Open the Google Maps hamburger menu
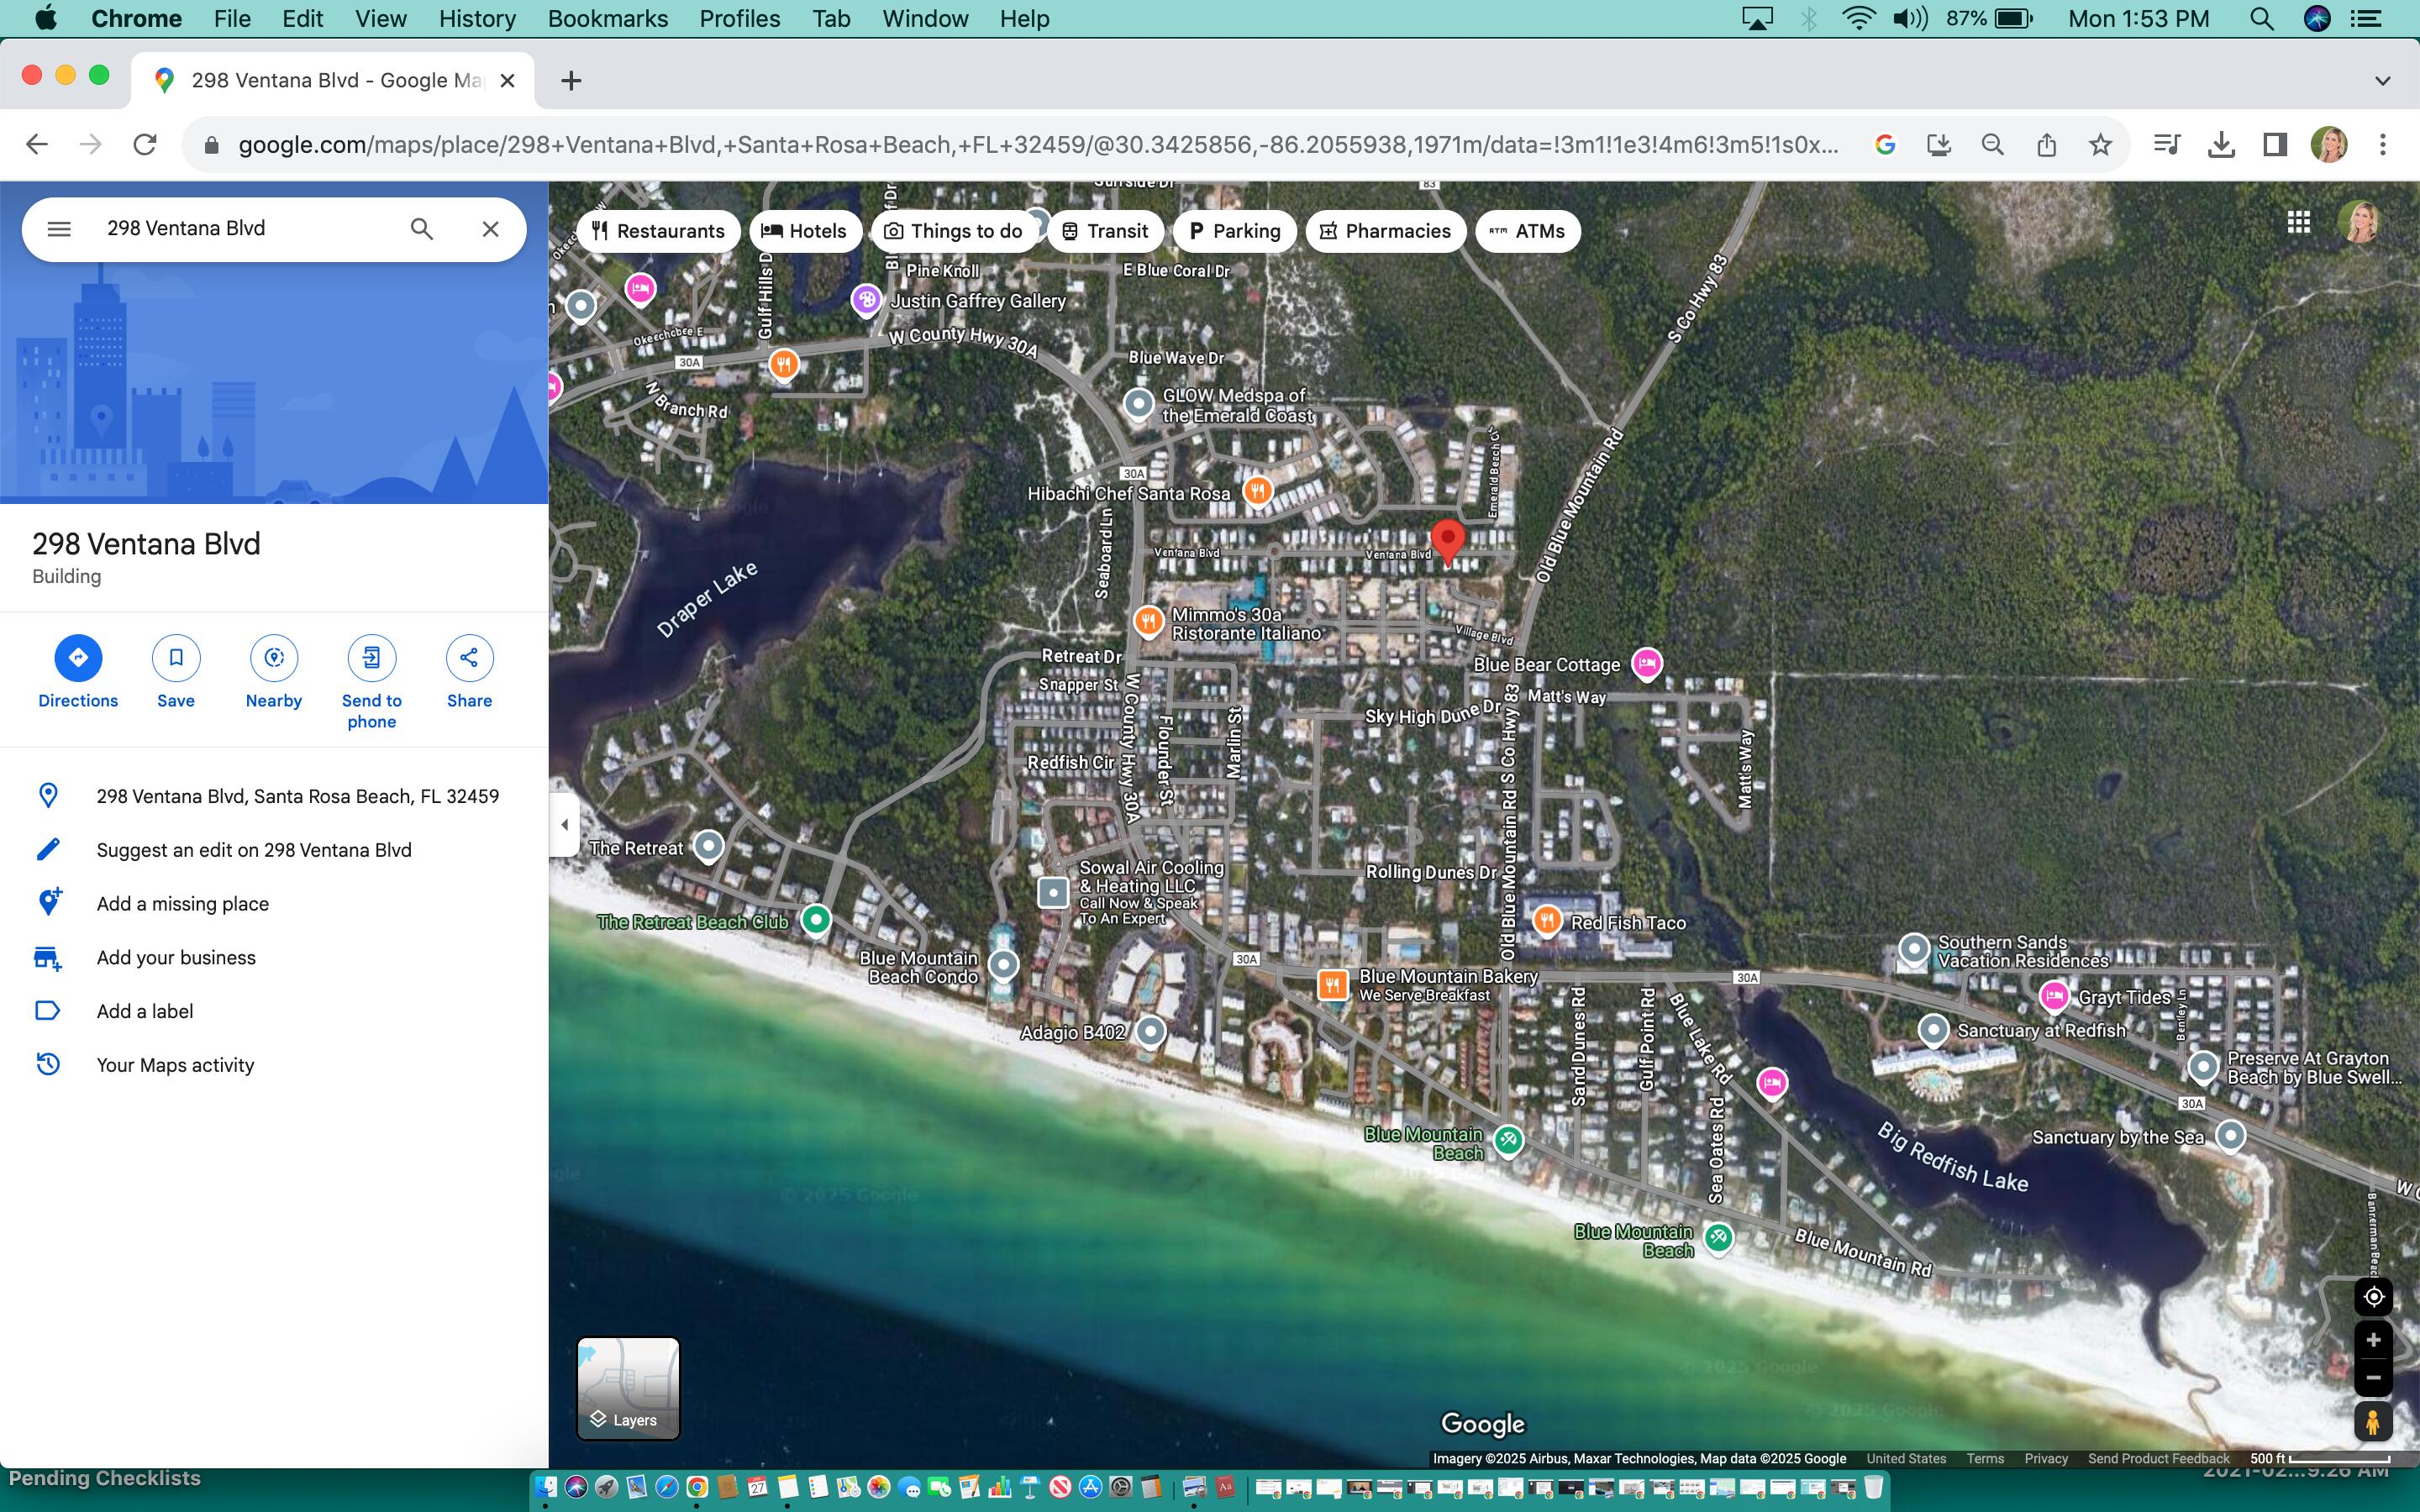The height and width of the screenshot is (1512, 2420). [x=59, y=229]
